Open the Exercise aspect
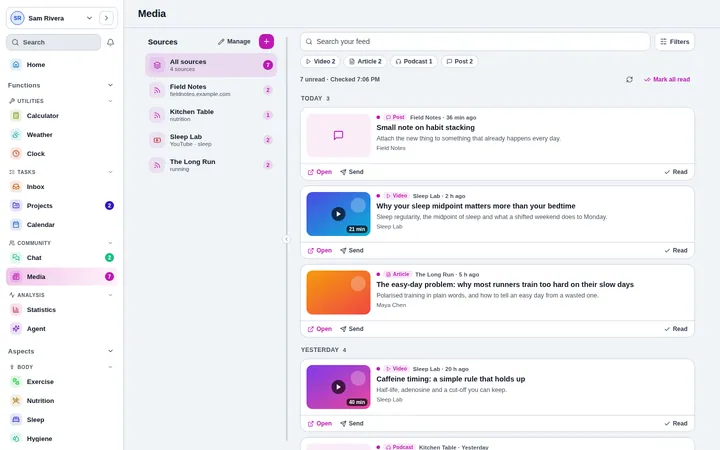Image resolution: width=720 pixels, height=450 pixels. [62, 382]
